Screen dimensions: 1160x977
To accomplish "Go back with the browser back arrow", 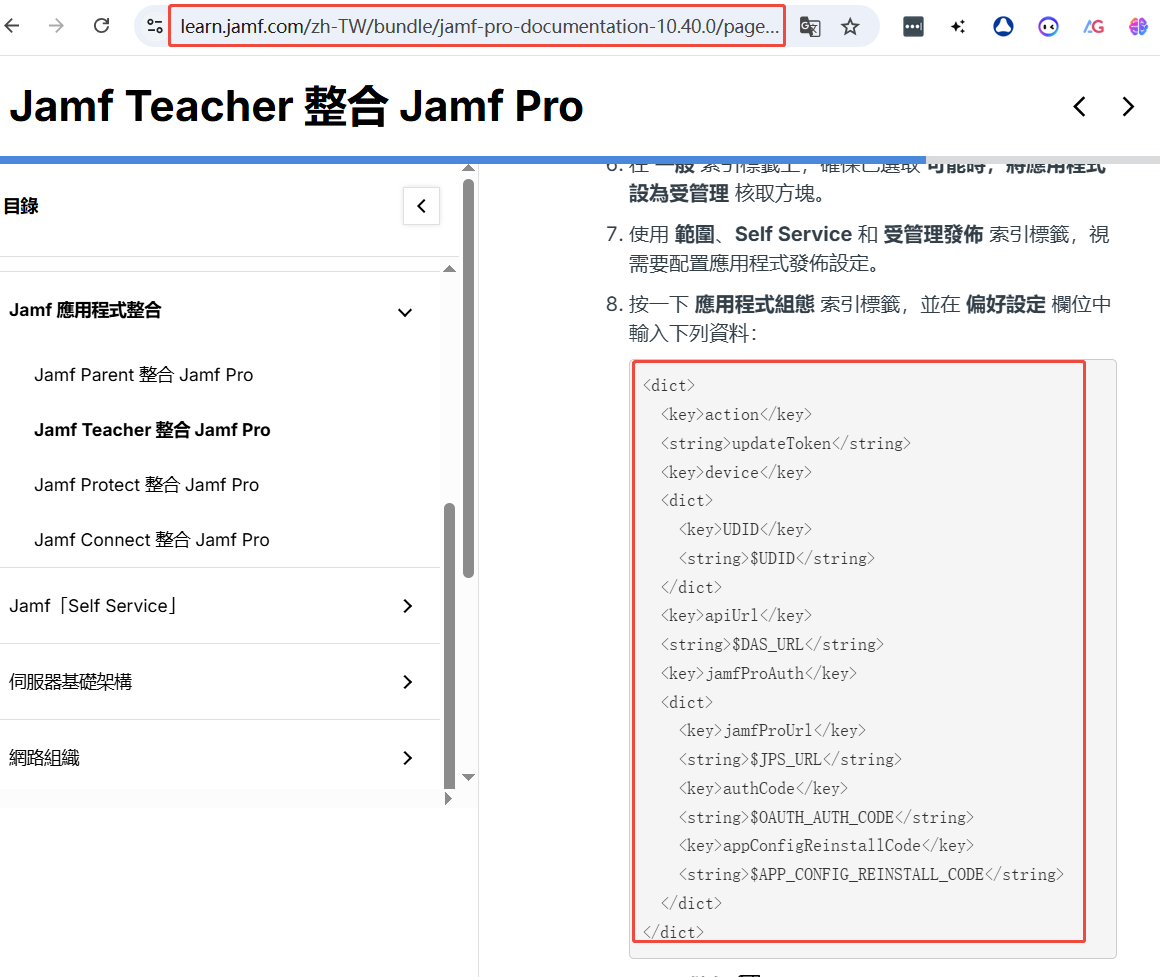I will [12, 26].
